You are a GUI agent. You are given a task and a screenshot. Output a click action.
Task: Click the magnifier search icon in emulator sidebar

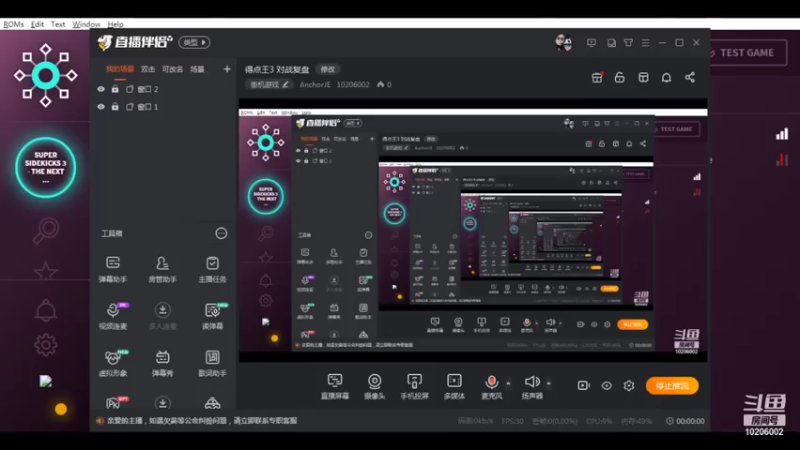(46, 231)
